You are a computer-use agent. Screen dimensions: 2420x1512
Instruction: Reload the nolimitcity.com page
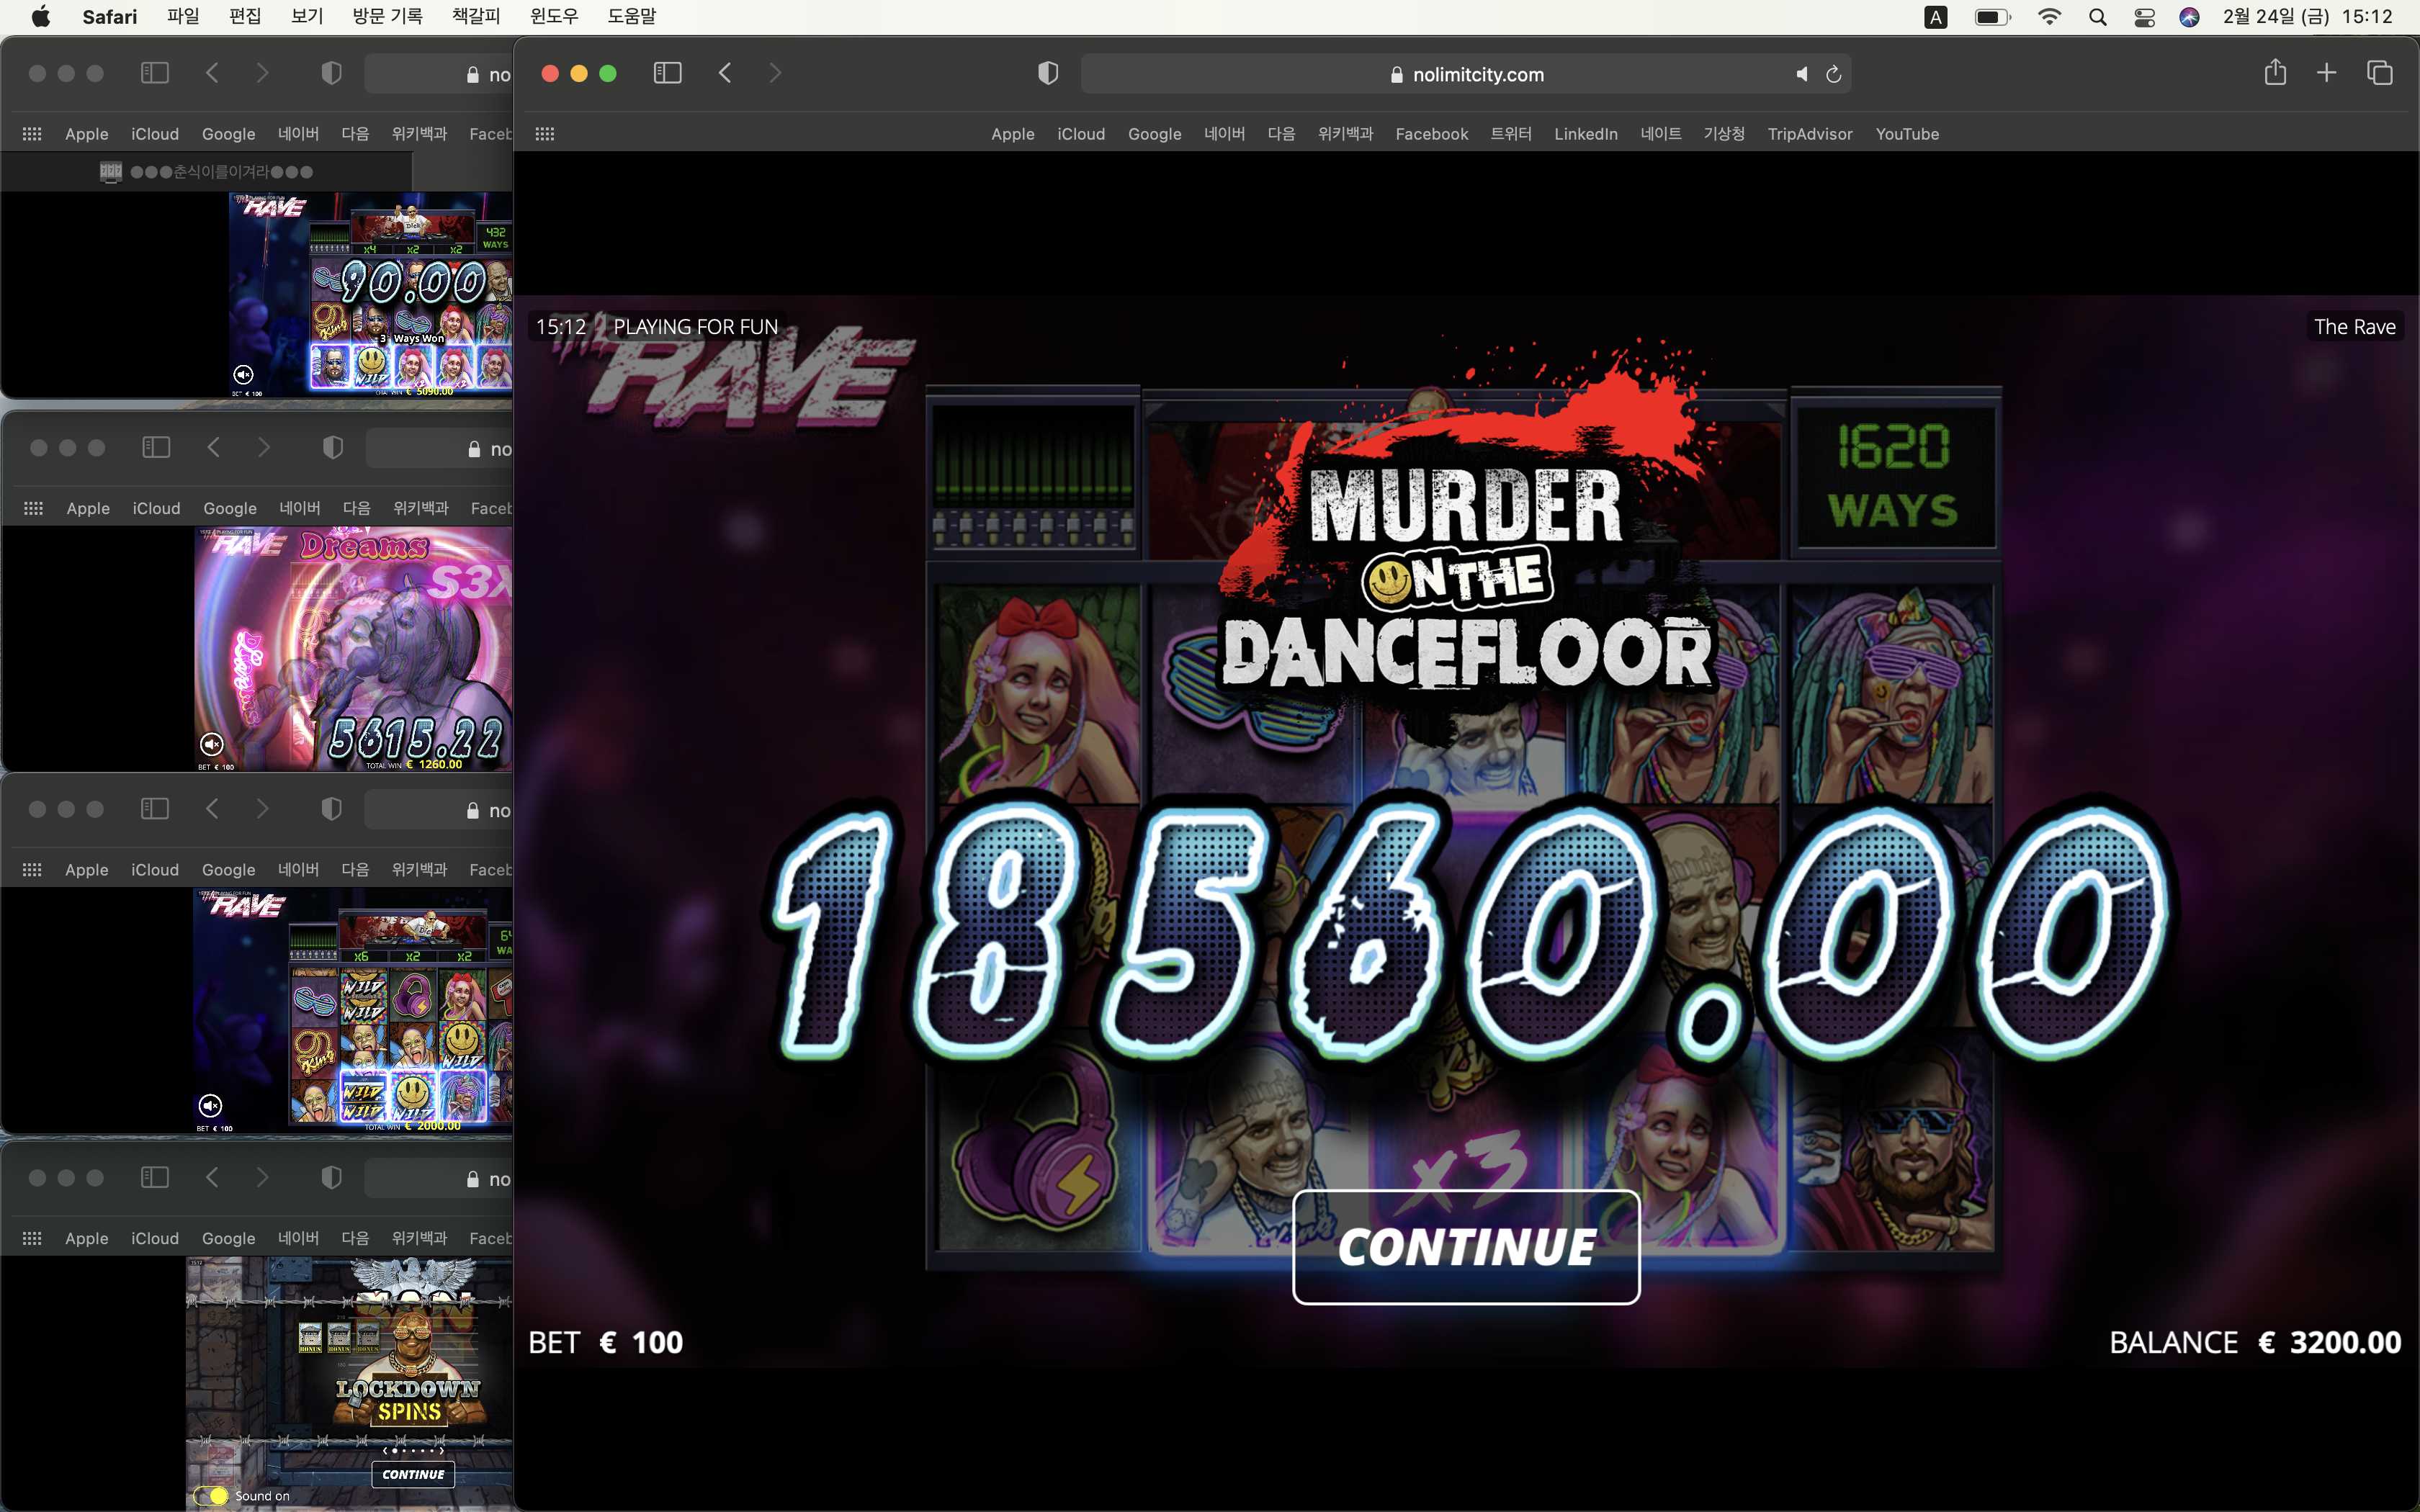tap(1833, 74)
